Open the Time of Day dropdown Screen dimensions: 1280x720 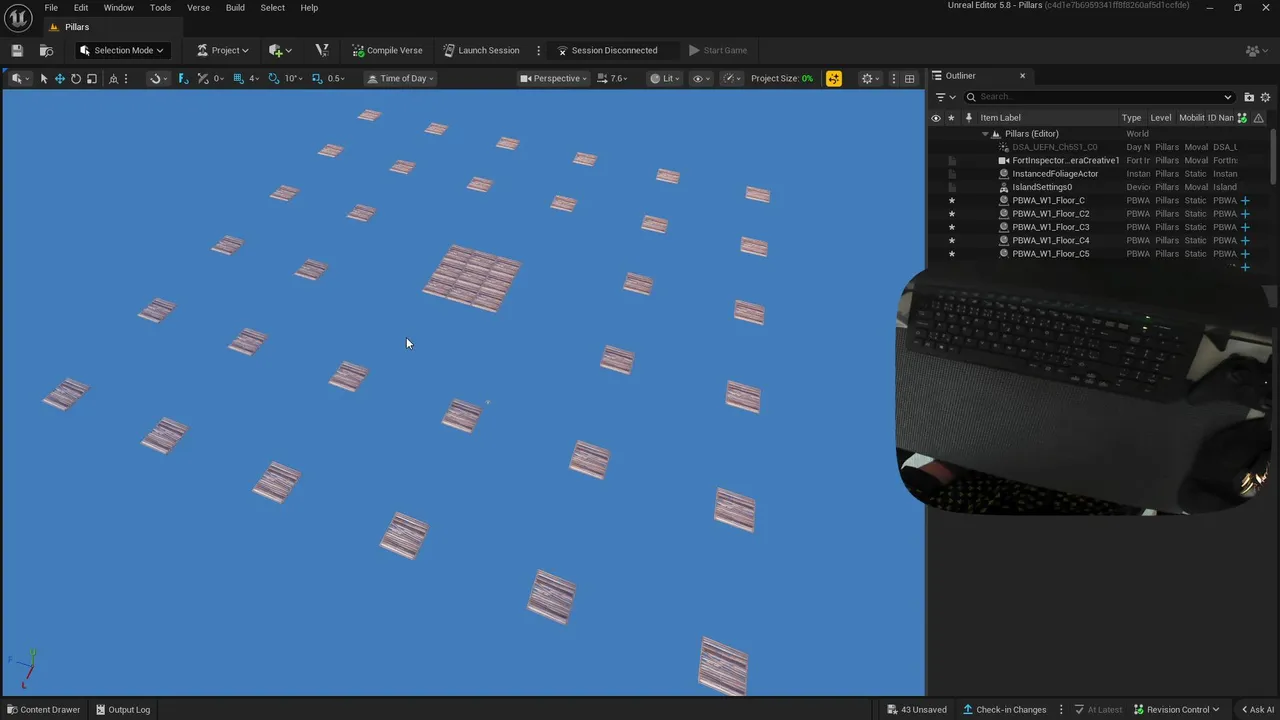point(400,78)
